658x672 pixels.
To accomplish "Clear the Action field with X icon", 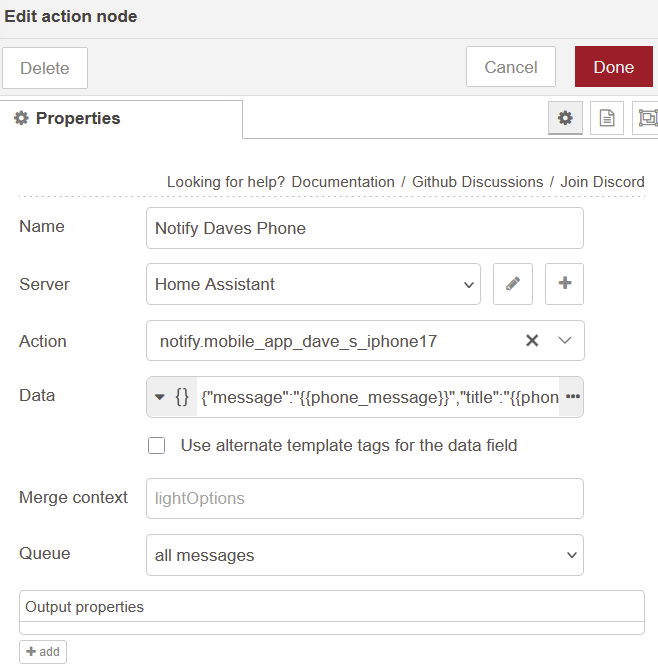I will click(x=532, y=341).
